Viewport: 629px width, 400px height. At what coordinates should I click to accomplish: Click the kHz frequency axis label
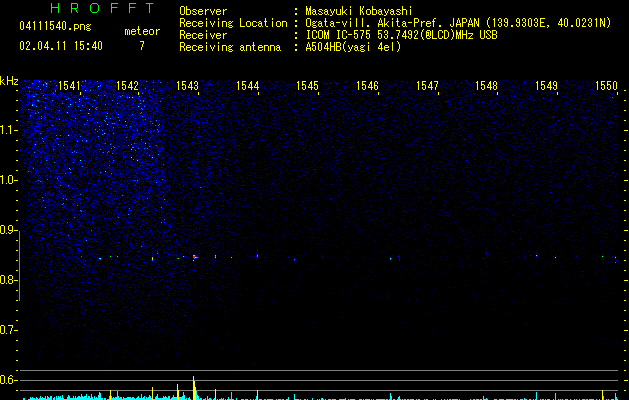click(9, 81)
